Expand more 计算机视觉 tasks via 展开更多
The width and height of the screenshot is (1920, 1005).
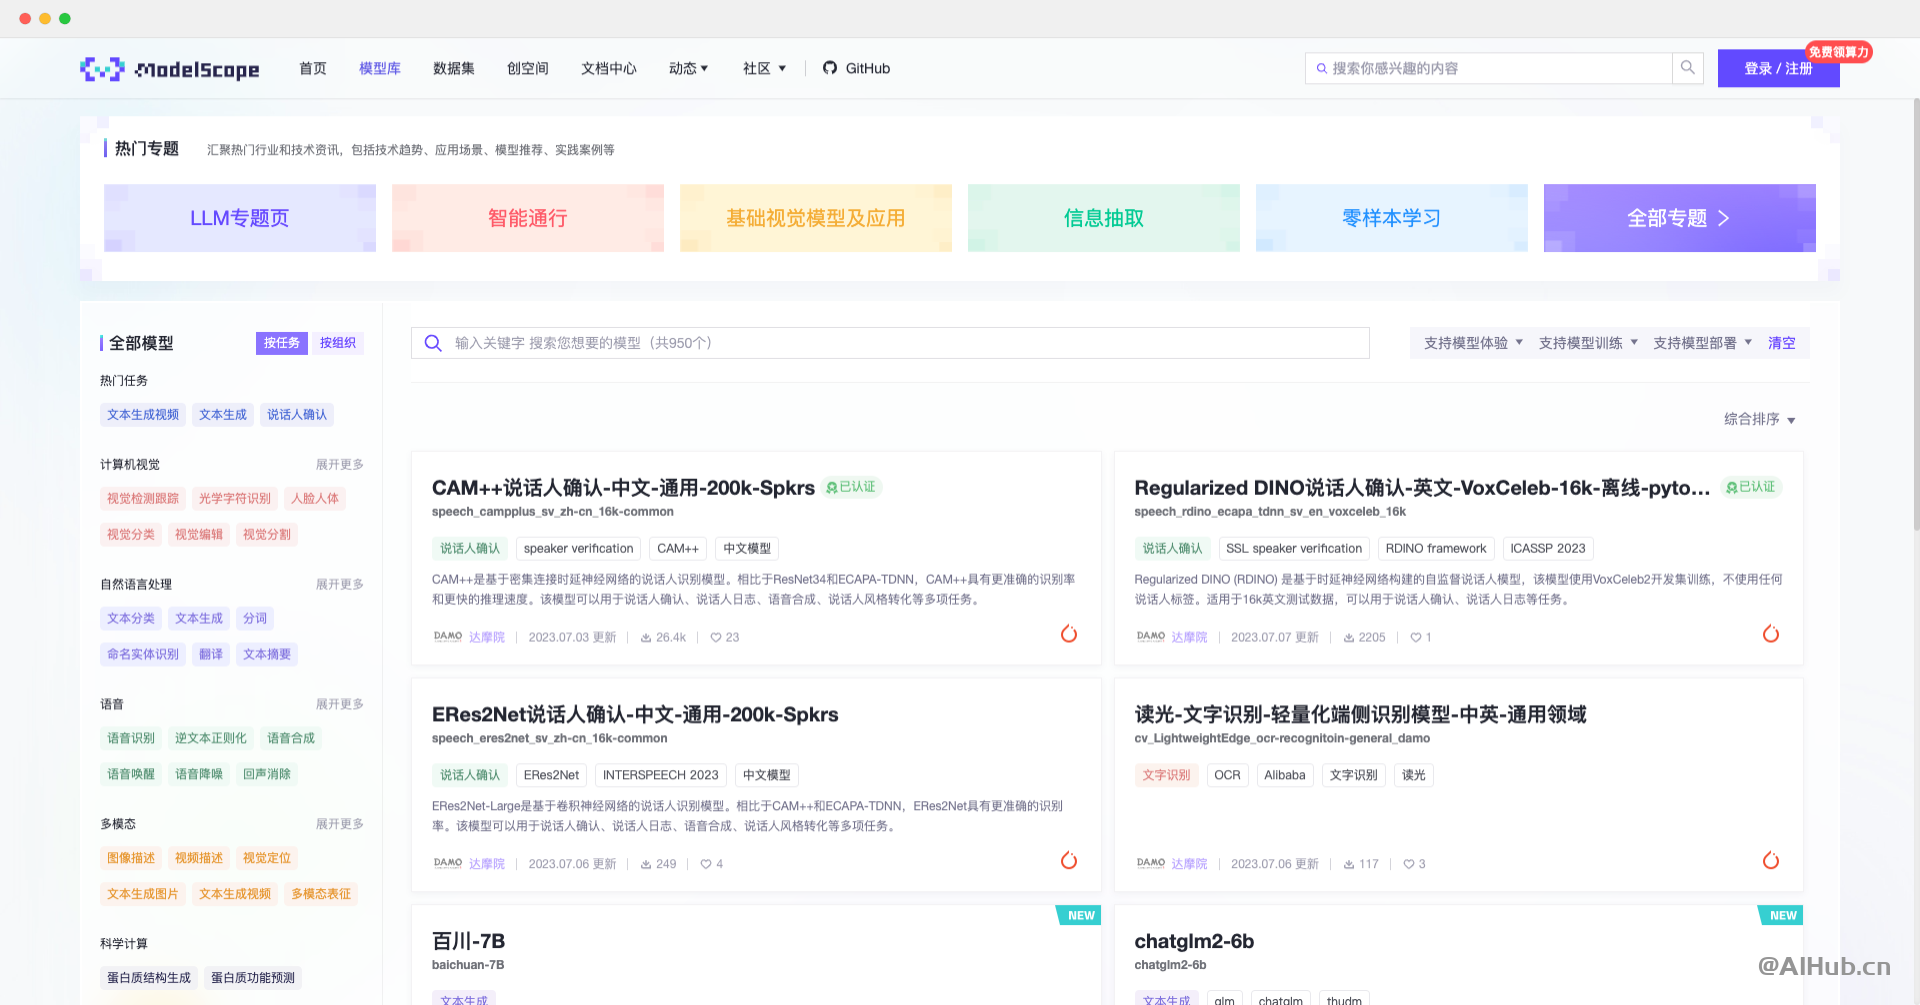pos(340,465)
